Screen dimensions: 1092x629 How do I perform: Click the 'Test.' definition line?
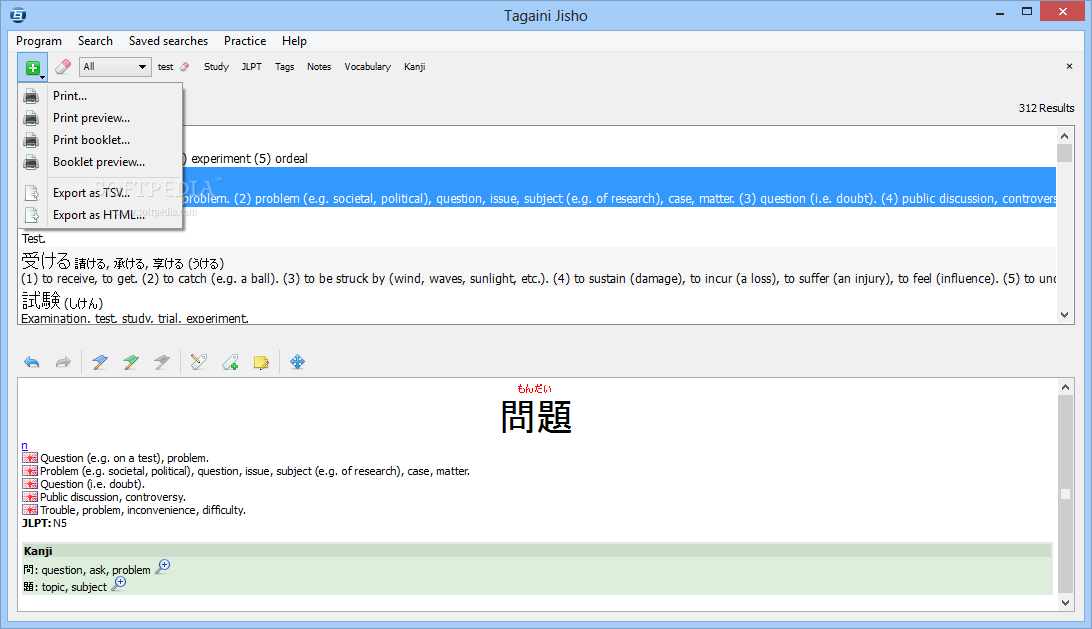click(33, 239)
